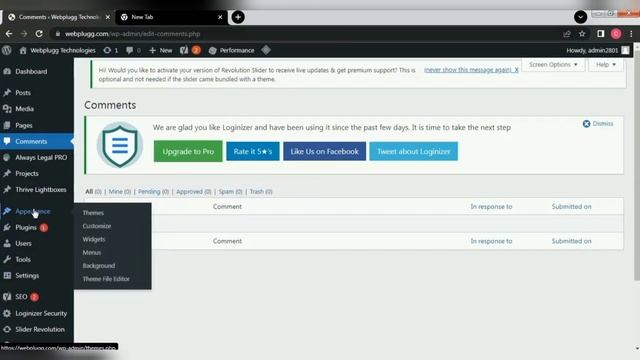Open the comments bubble in admin bar

point(133,50)
